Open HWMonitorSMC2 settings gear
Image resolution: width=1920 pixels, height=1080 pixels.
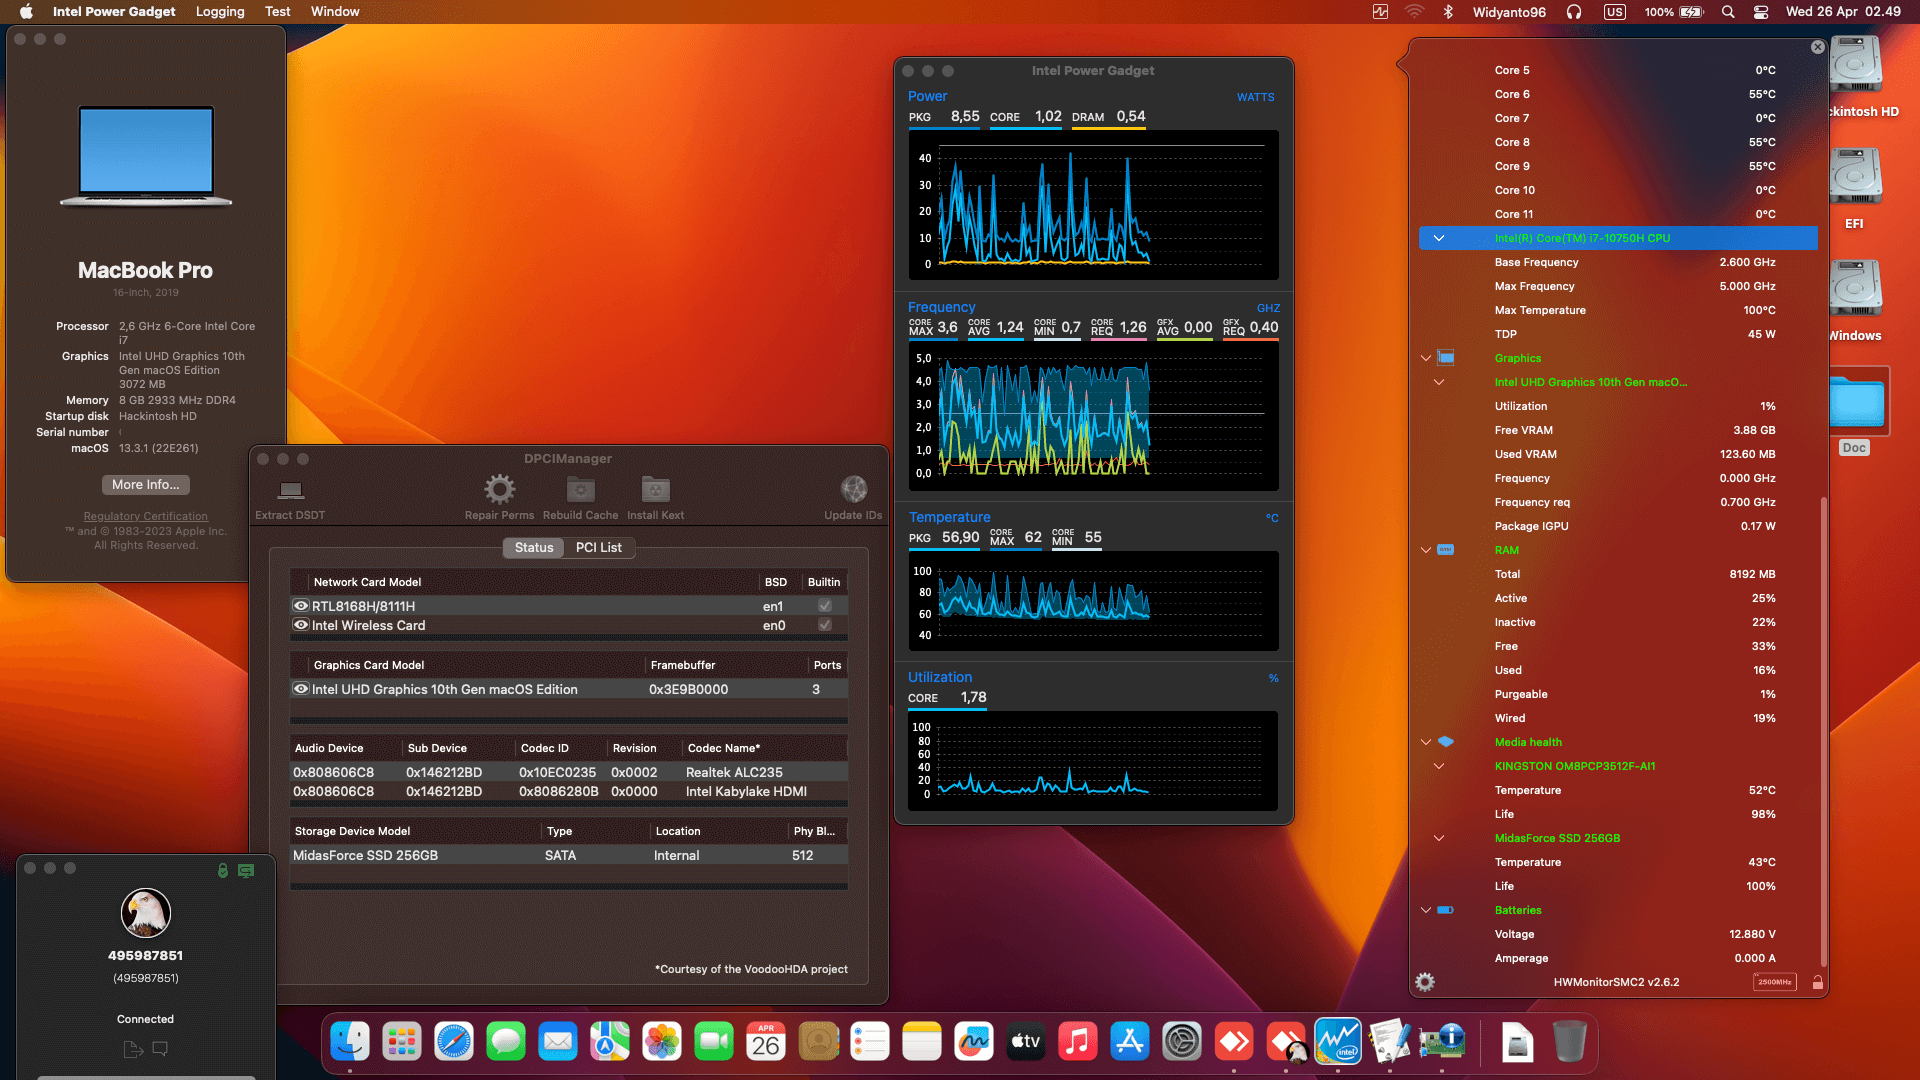coord(1425,982)
